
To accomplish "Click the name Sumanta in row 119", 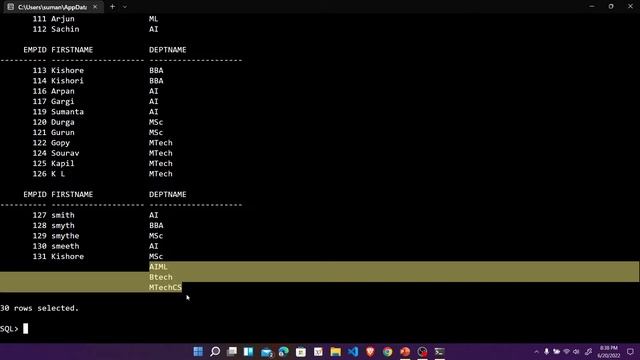I will (67, 112).
